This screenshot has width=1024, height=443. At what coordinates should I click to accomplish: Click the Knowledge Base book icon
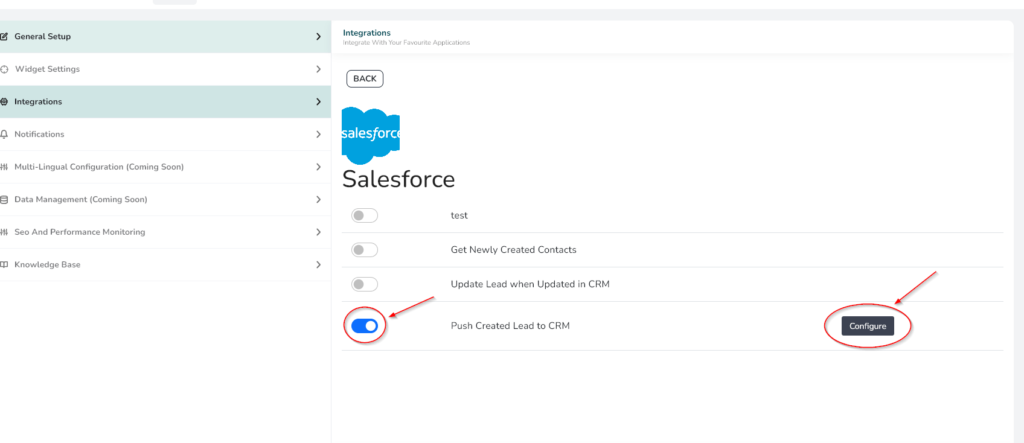click(x=4, y=265)
